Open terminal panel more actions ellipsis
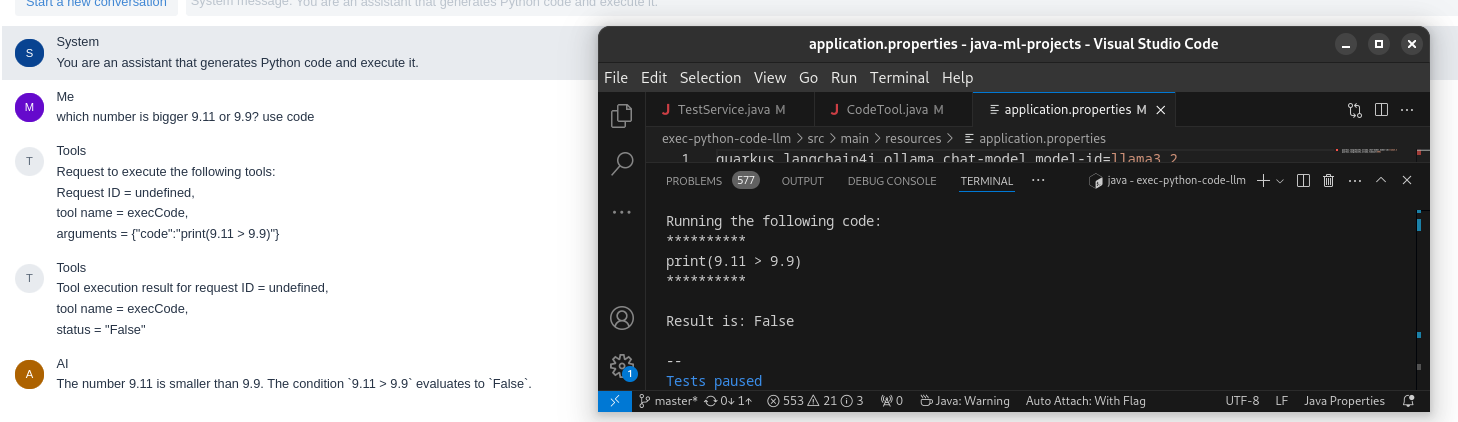Screen dimensions: 1458x422 point(1355,181)
